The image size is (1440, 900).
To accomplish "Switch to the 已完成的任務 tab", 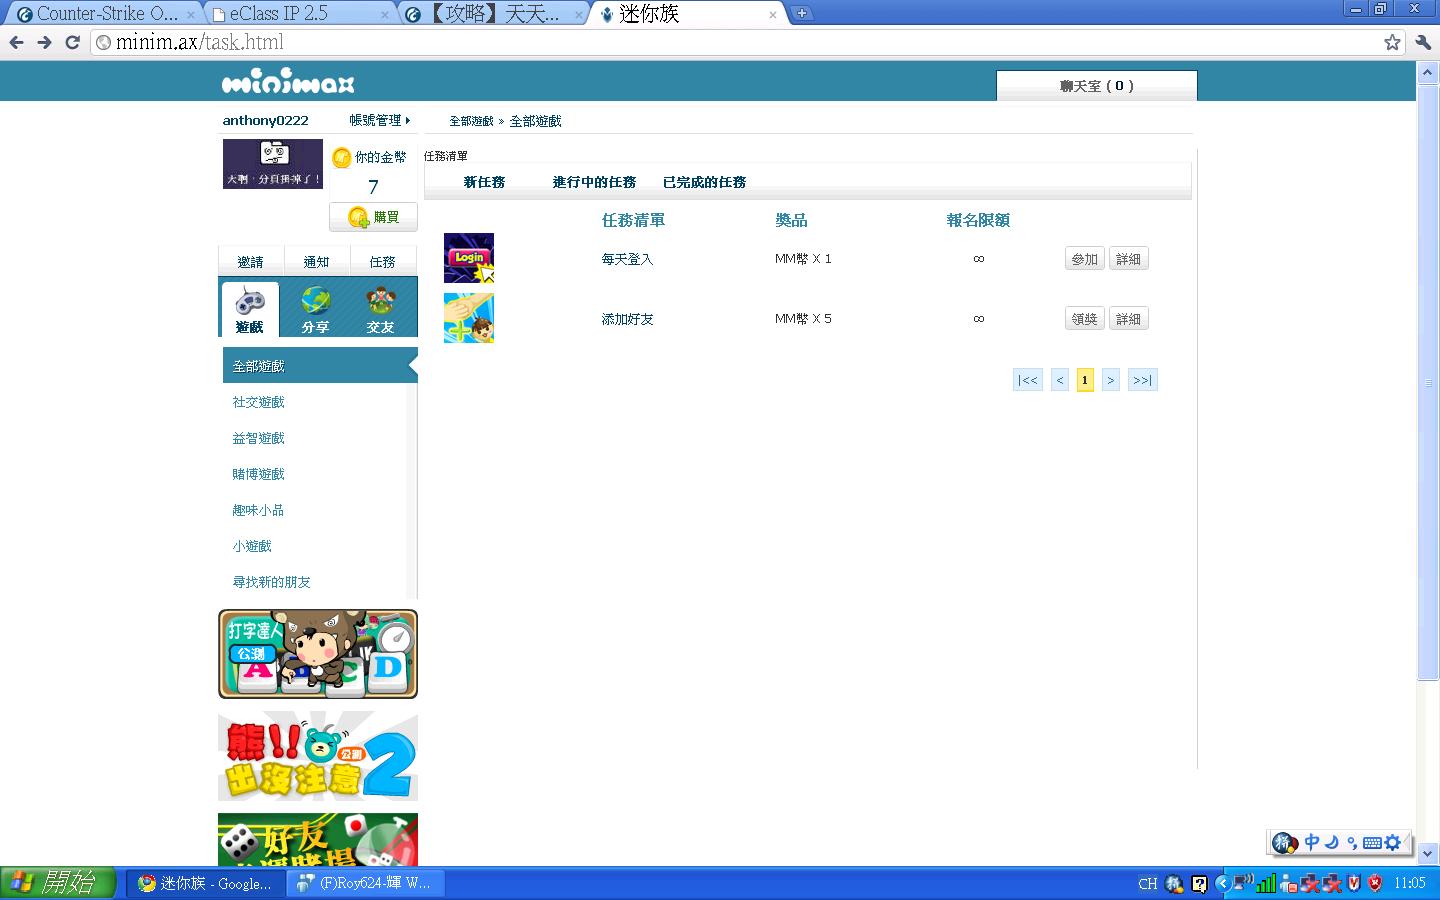I will coord(704,182).
